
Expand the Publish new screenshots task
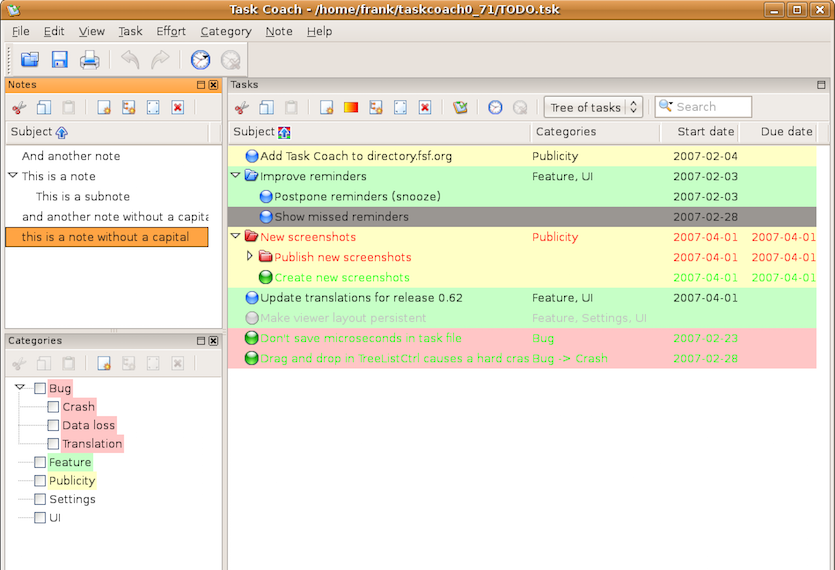pos(250,257)
